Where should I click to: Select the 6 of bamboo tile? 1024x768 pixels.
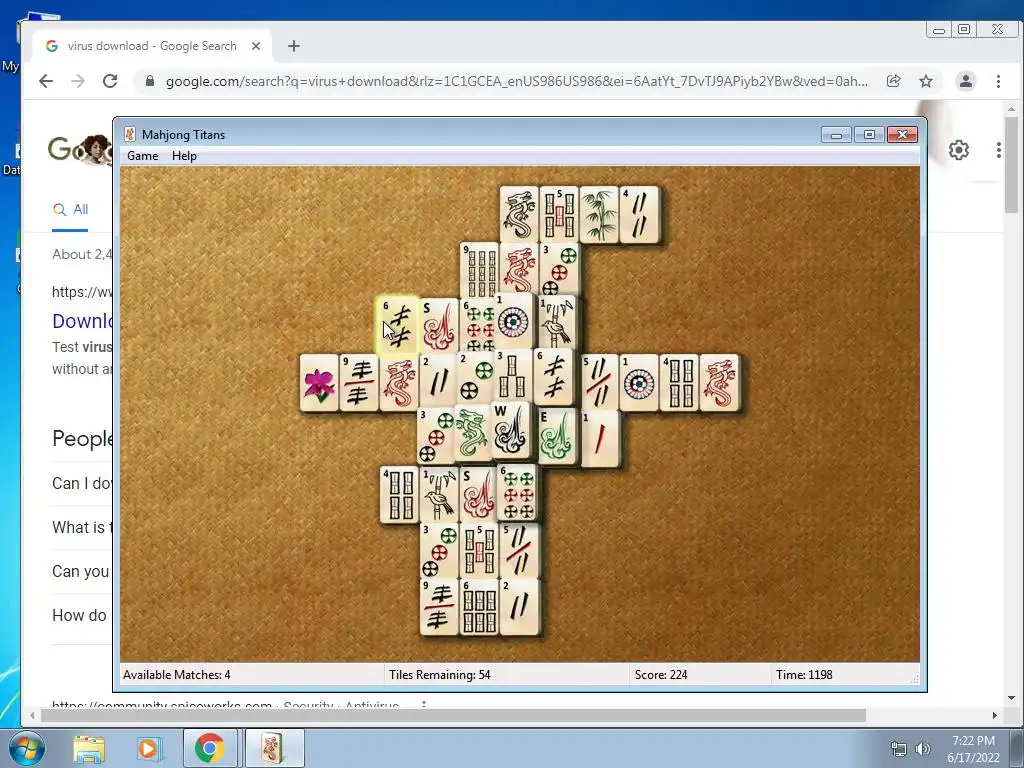(479, 607)
